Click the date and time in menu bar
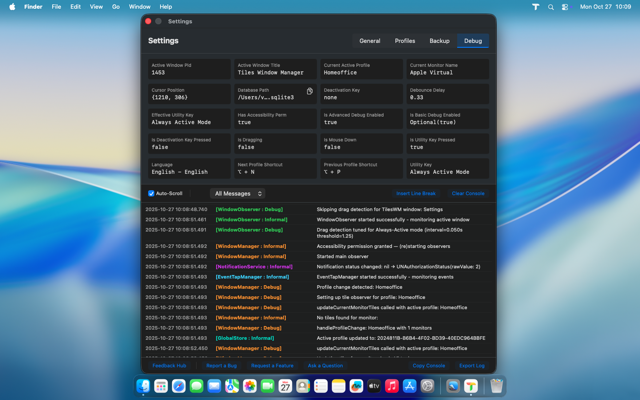The width and height of the screenshot is (640, 400). (x=605, y=7)
